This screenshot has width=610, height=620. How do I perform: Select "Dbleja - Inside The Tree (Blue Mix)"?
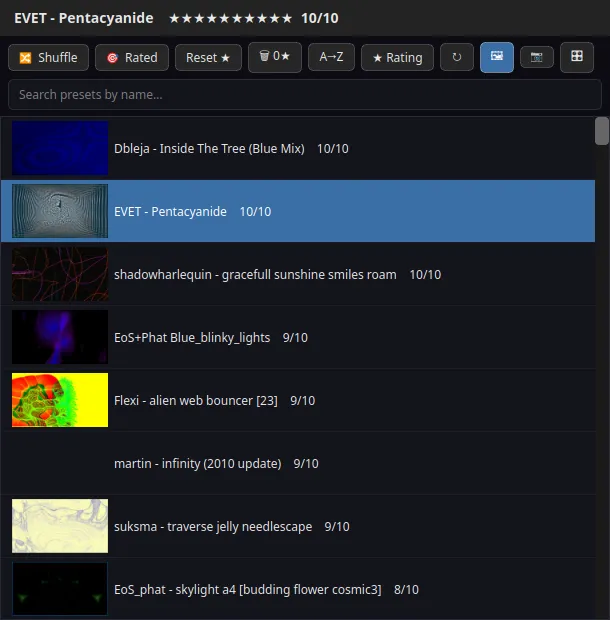point(209,149)
